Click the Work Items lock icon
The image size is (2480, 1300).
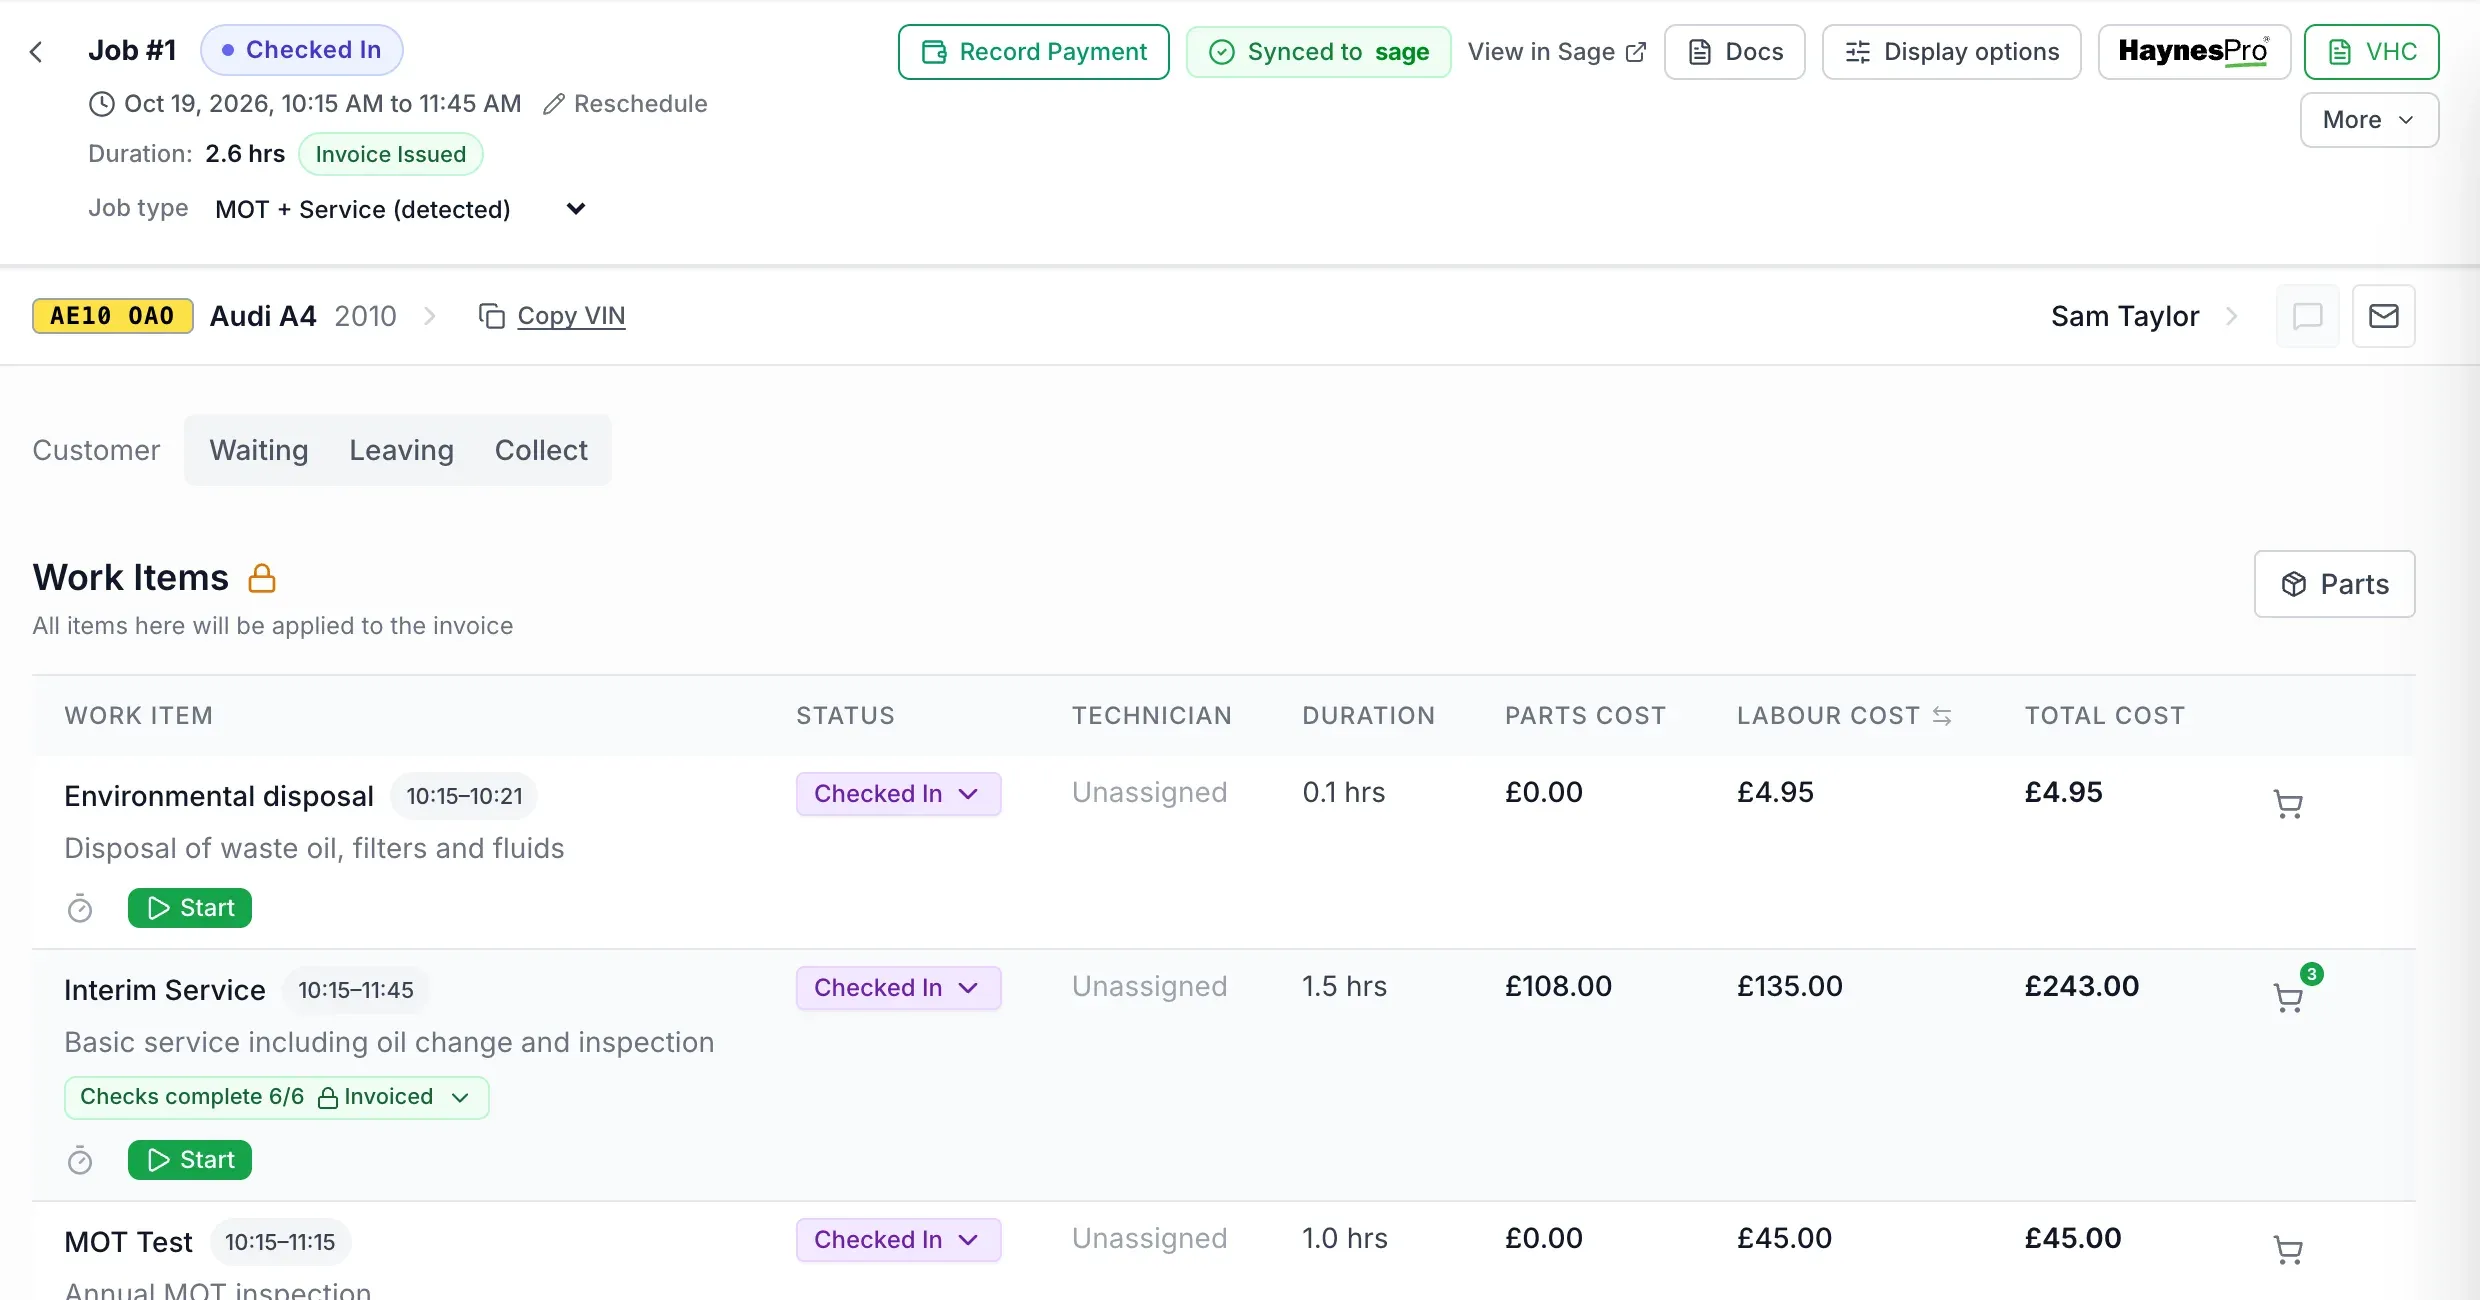[x=262, y=578]
